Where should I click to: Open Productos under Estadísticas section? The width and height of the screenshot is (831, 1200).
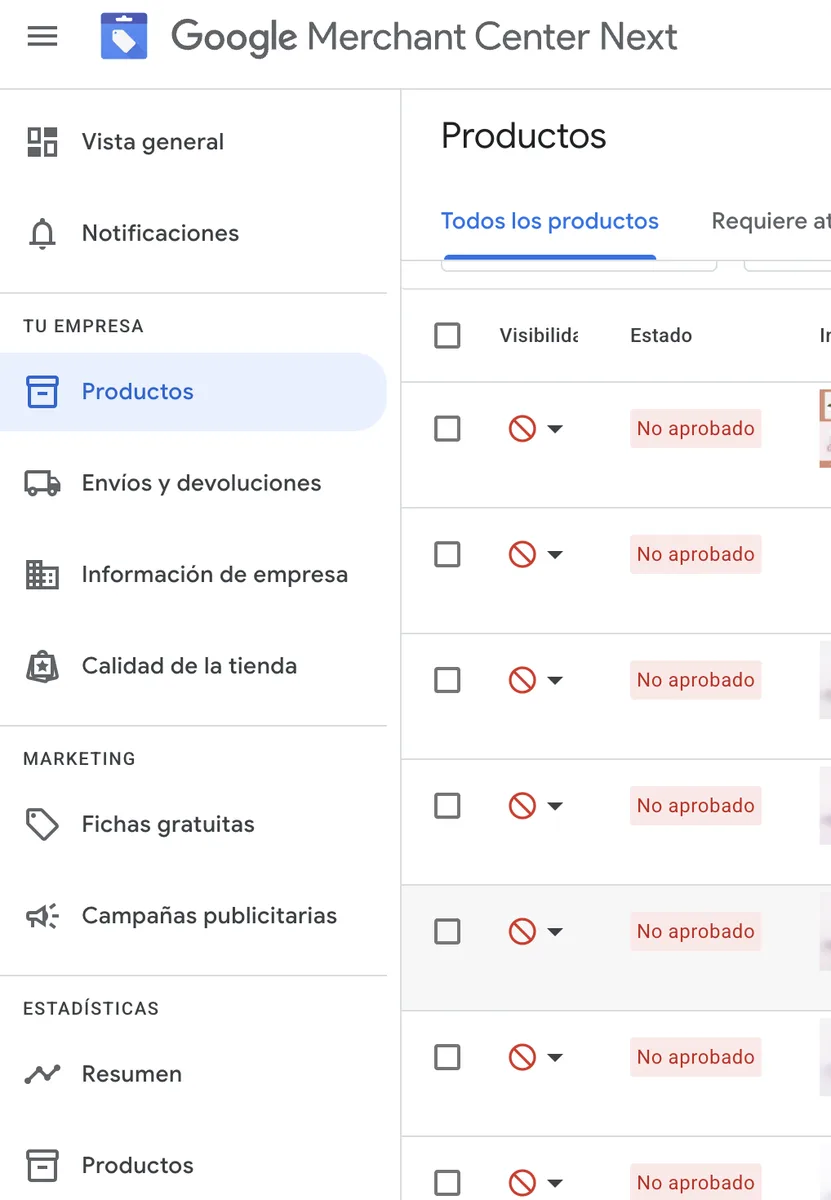pyautogui.click(x=137, y=1166)
